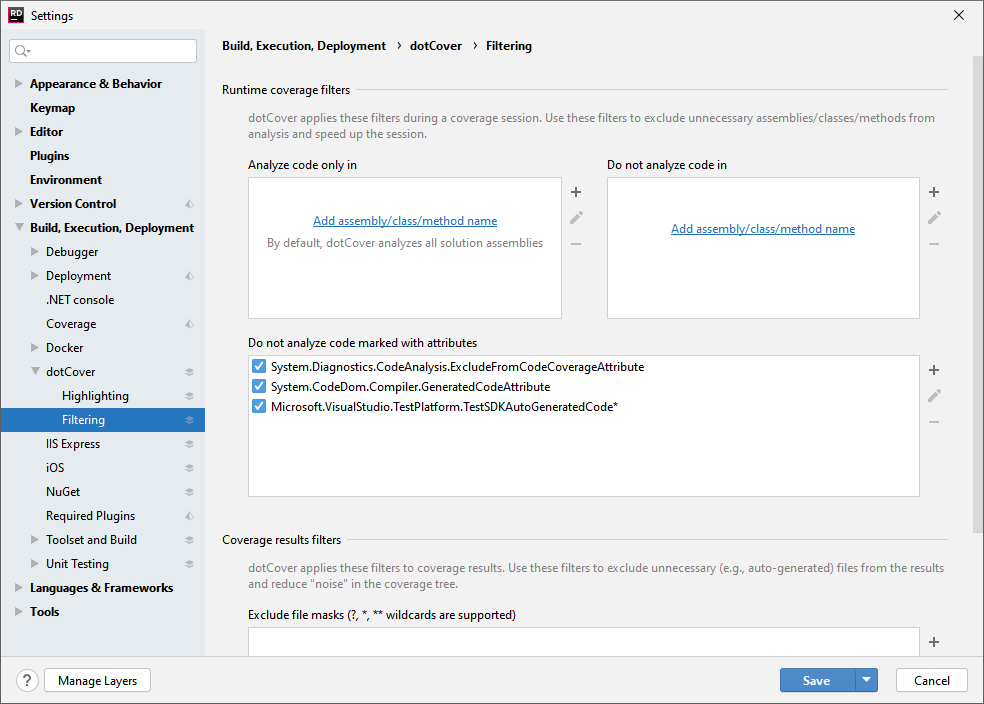Image resolution: width=984 pixels, height=704 pixels.
Task: Click the search magnifier icon
Action: (22, 51)
